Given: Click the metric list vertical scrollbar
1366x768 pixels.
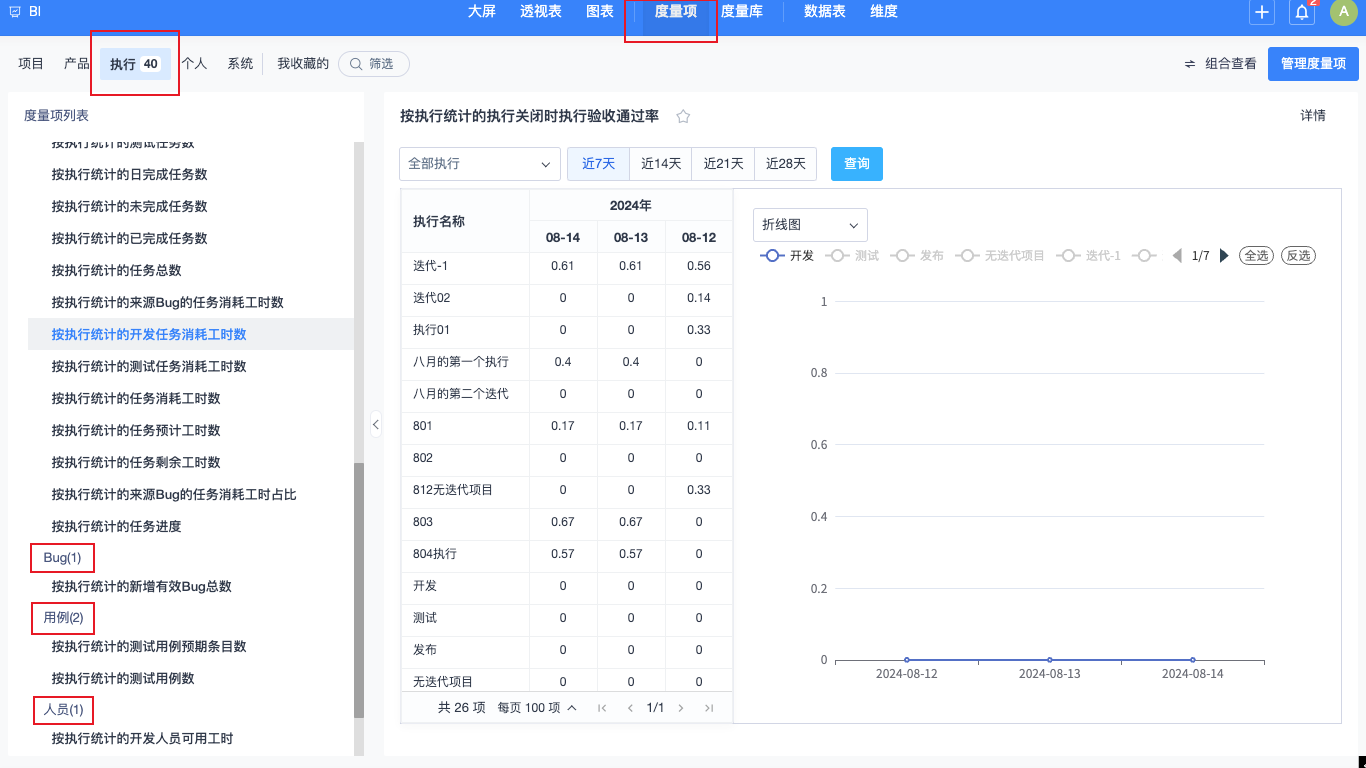Looking at the screenshot, I should point(359,592).
